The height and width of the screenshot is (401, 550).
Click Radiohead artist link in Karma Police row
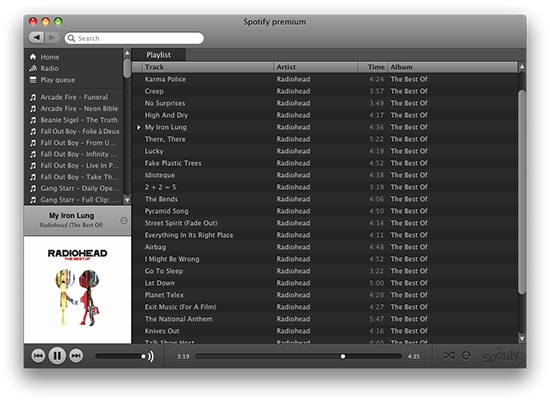point(293,79)
